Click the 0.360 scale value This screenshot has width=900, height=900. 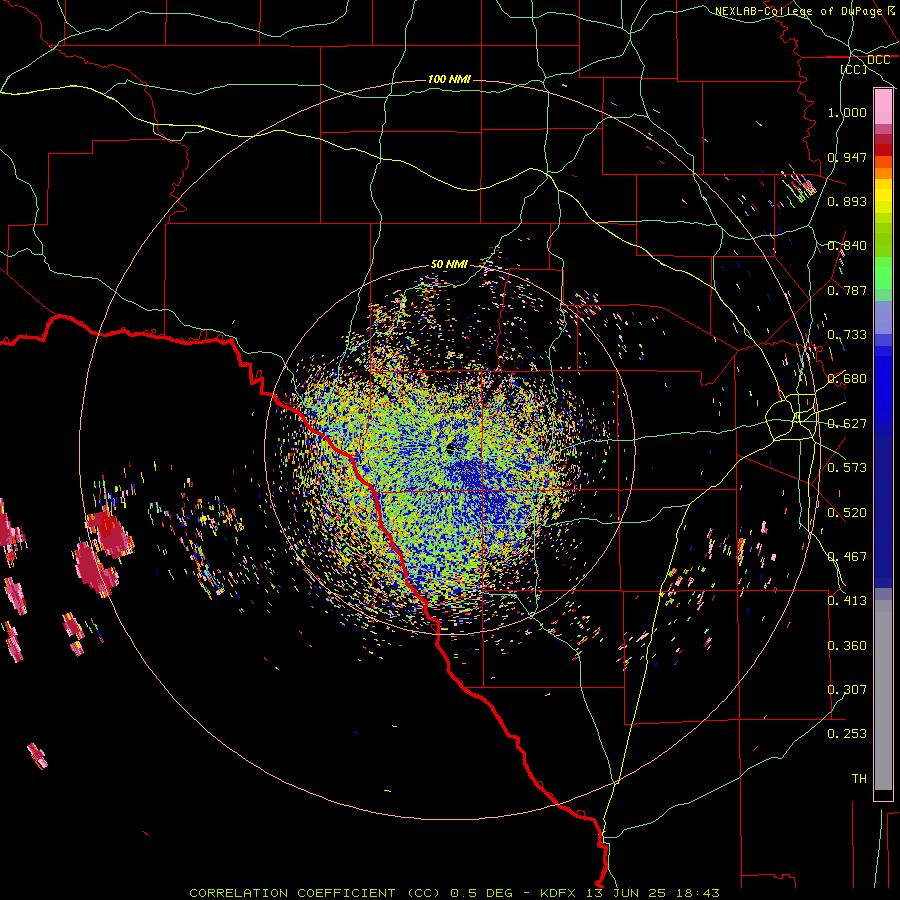coord(847,646)
